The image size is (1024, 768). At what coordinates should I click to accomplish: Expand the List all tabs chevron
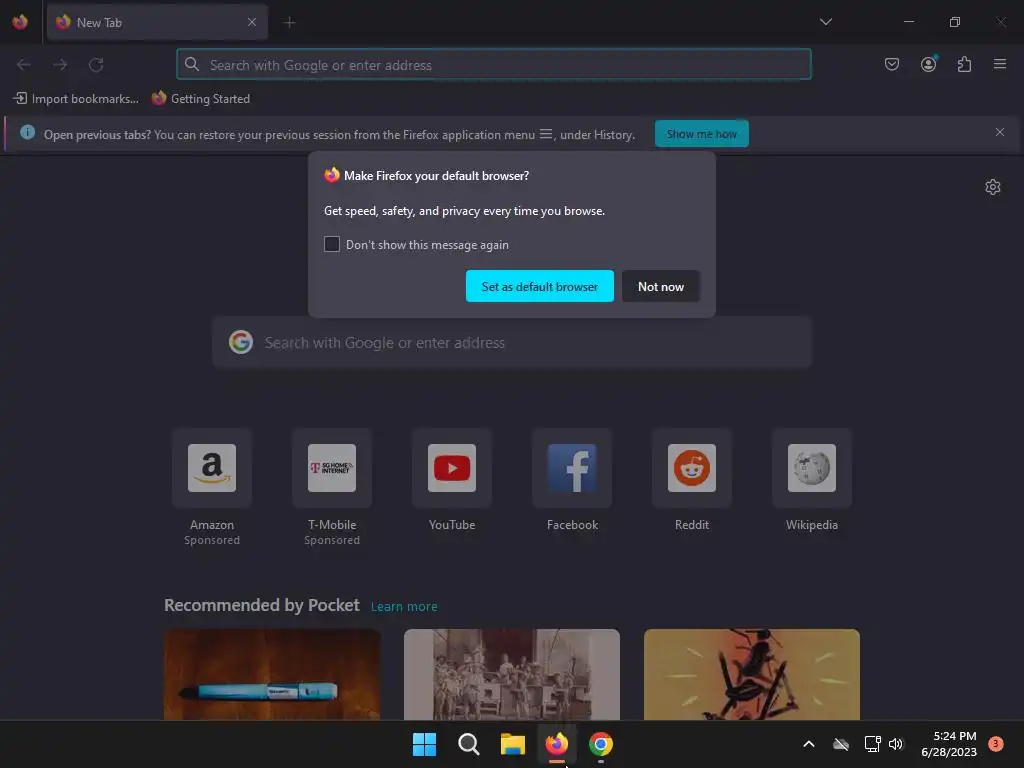[825, 22]
